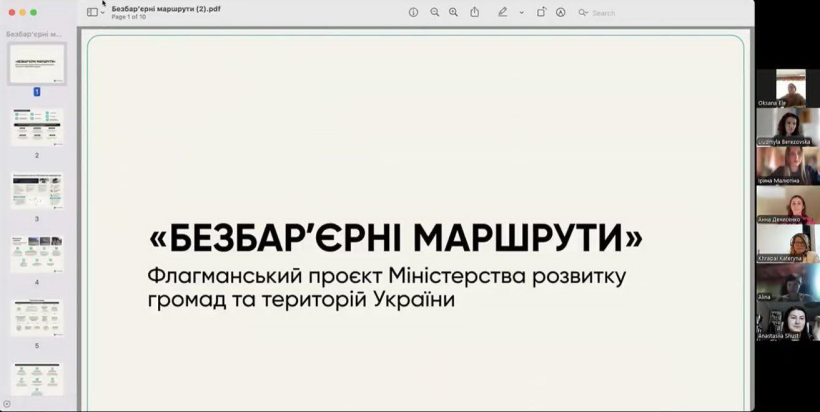Select Anastasiia Shust's video tile

(788, 321)
